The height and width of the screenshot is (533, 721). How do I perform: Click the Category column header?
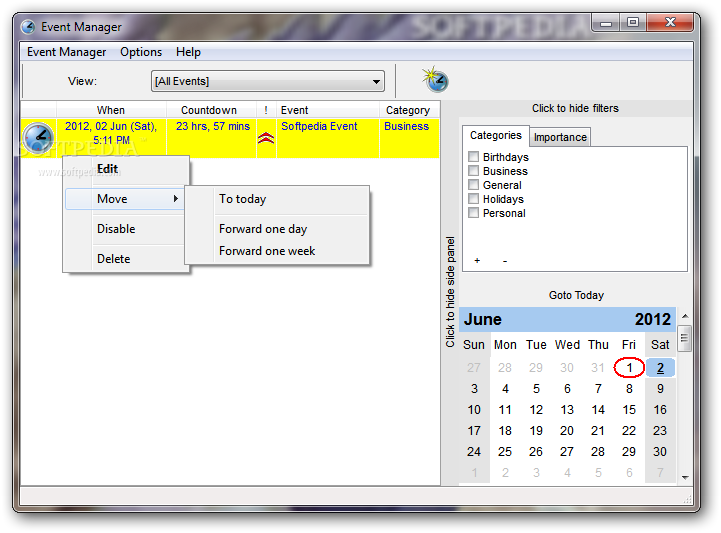pyautogui.click(x=408, y=110)
